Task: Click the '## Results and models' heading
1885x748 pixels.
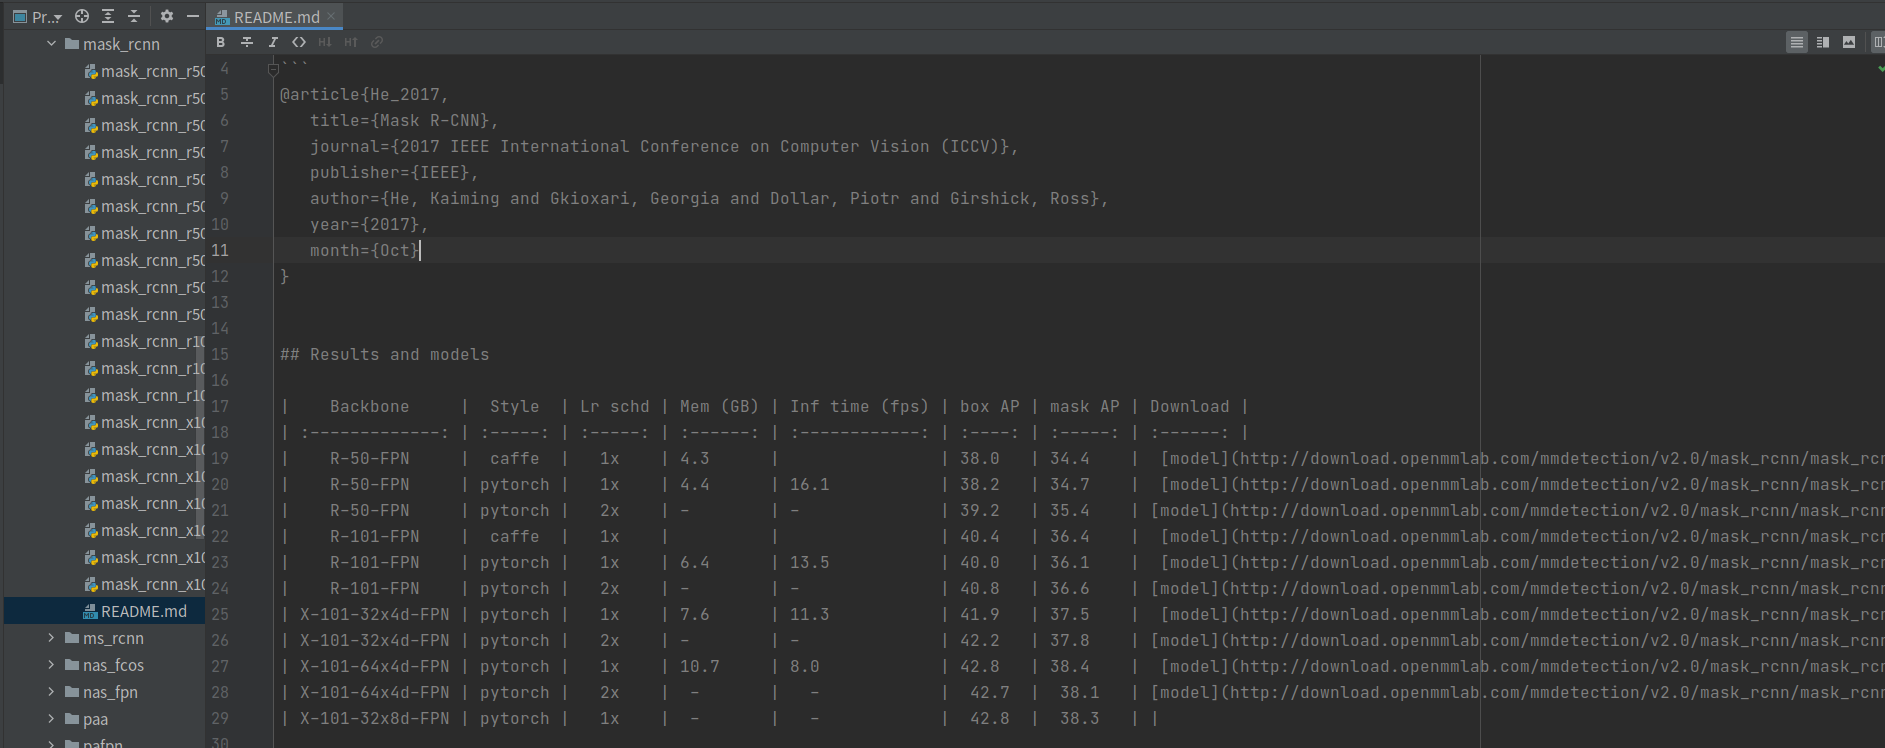Action: (x=385, y=354)
